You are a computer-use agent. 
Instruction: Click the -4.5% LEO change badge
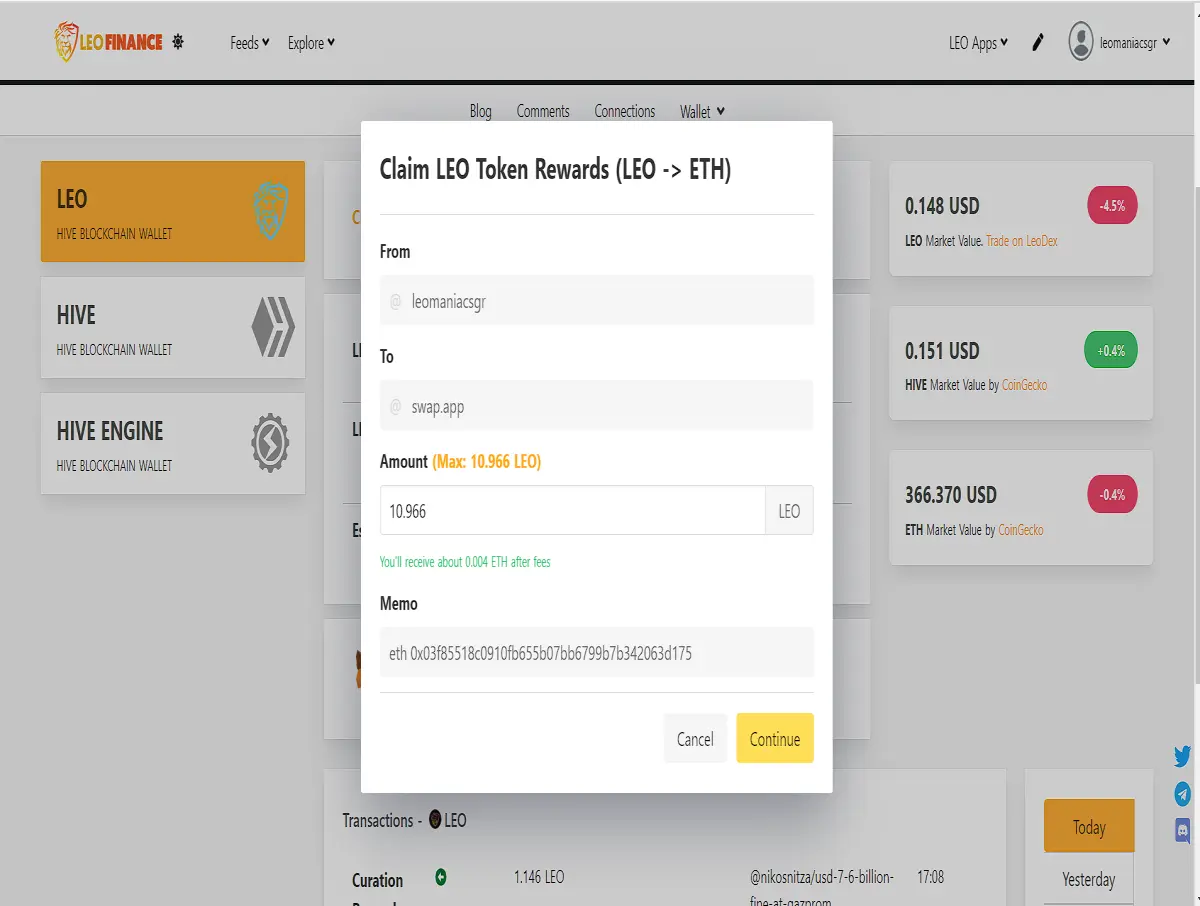point(1112,206)
